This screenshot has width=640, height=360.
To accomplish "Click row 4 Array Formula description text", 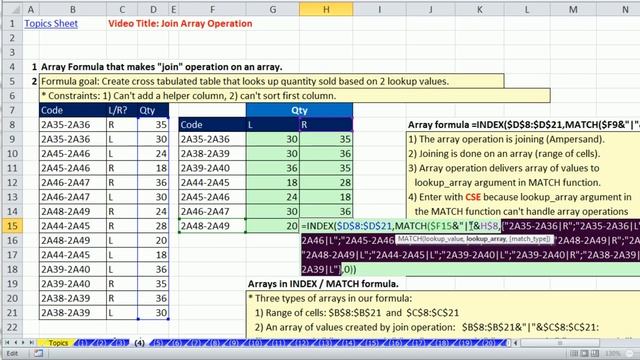I will 162,67.
